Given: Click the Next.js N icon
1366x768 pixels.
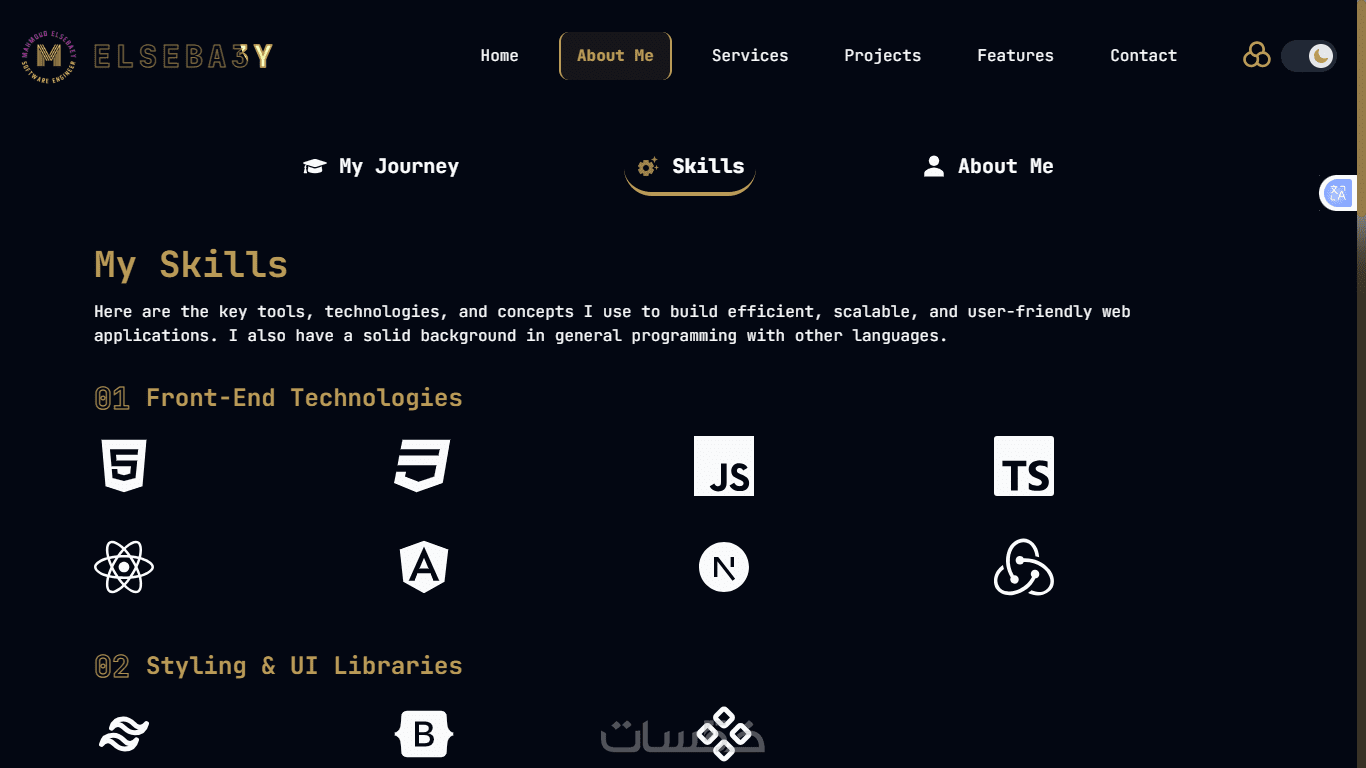Looking at the screenshot, I should [x=724, y=567].
